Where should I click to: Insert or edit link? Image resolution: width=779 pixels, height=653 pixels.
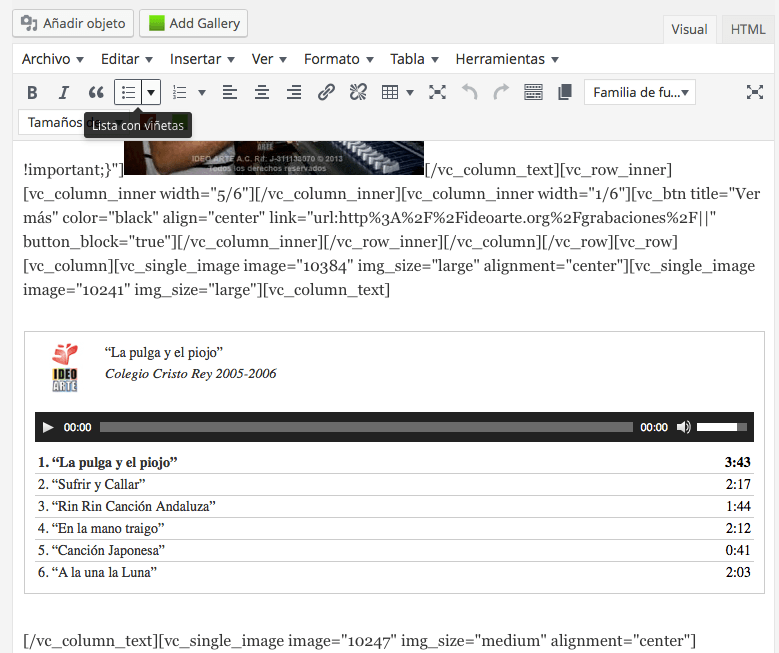pyautogui.click(x=326, y=92)
